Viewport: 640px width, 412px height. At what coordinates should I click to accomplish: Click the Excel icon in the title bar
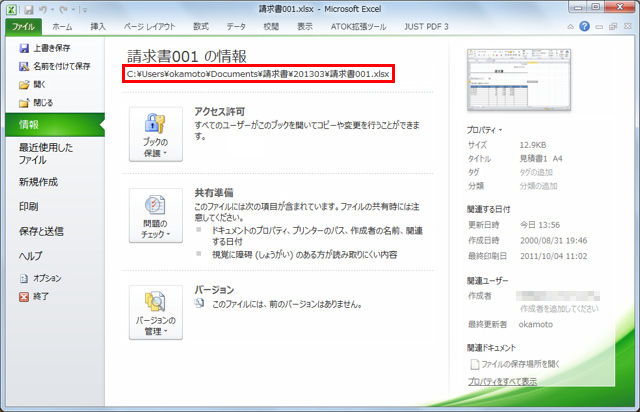click(x=11, y=9)
